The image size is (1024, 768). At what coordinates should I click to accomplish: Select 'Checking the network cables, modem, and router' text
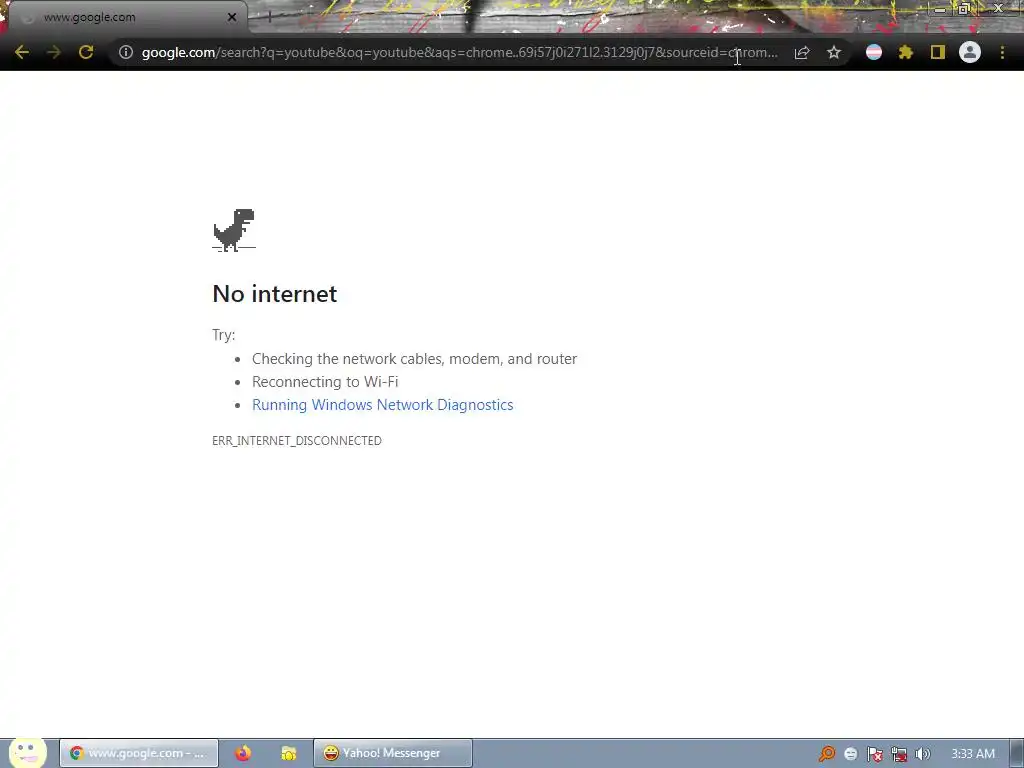(x=415, y=359)
